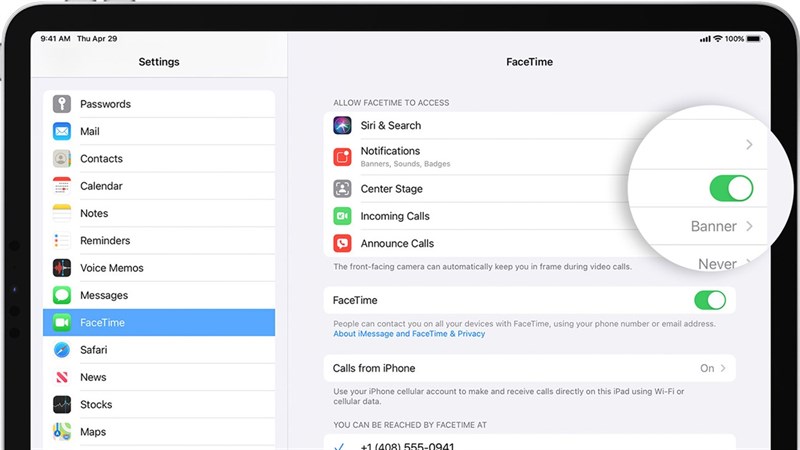
Task: Tap the Banner value text
Action: [713, 226]
